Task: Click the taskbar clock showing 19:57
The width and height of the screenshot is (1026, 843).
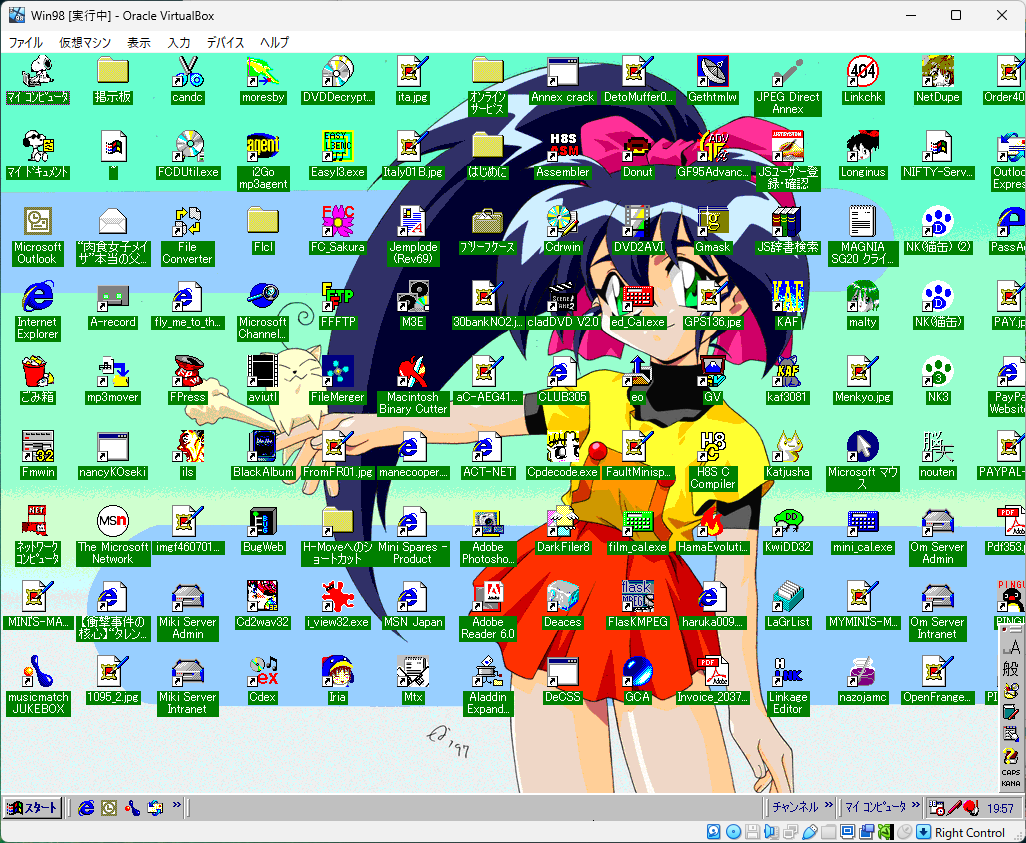Action: pyautogui.click(x=1000, y=808)
